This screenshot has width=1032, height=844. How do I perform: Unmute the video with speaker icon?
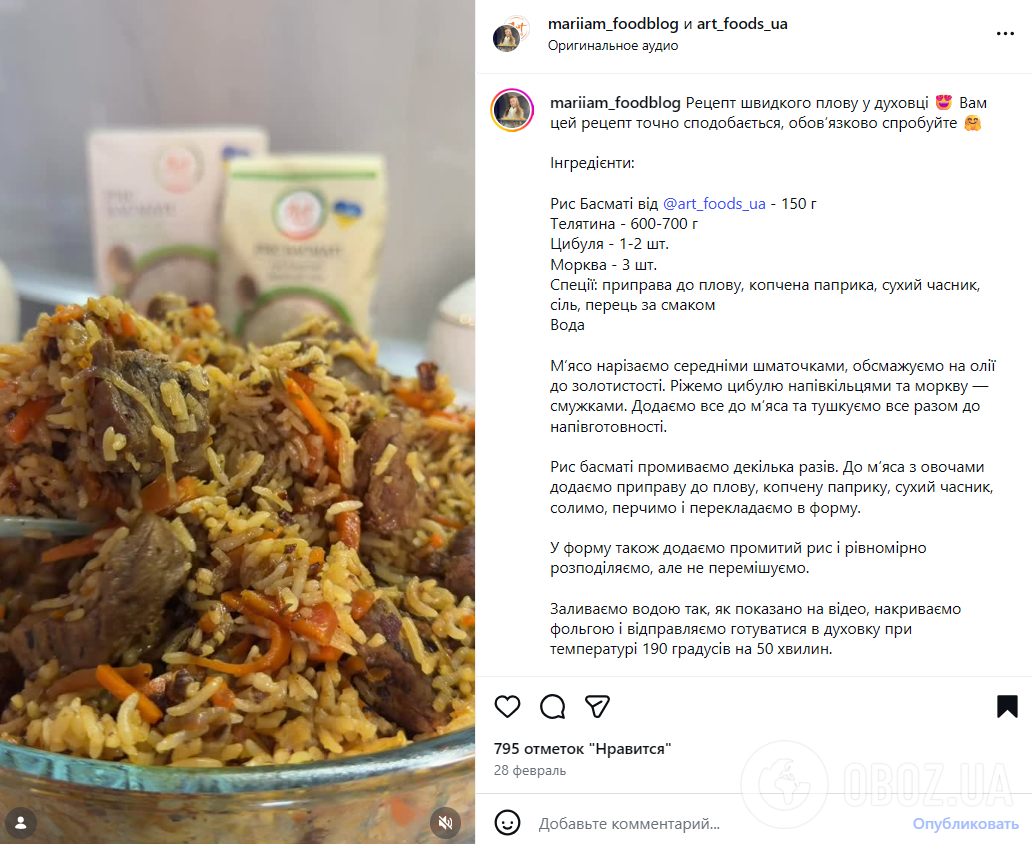click(446, 822)
